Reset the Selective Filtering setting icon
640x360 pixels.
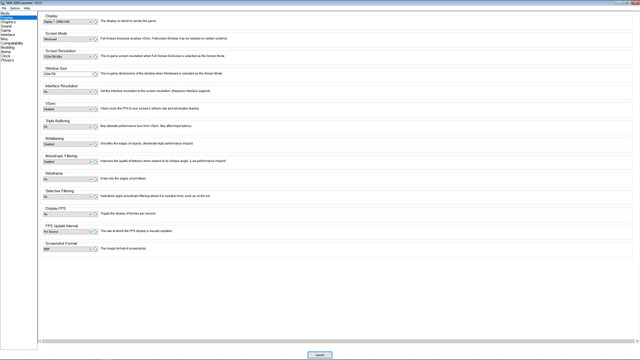click(x=96, y=197)
